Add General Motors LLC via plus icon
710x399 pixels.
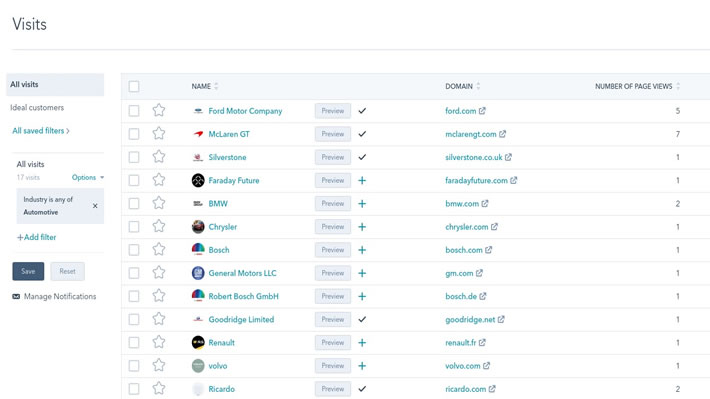pyautogui.click(x=362, y=273)
